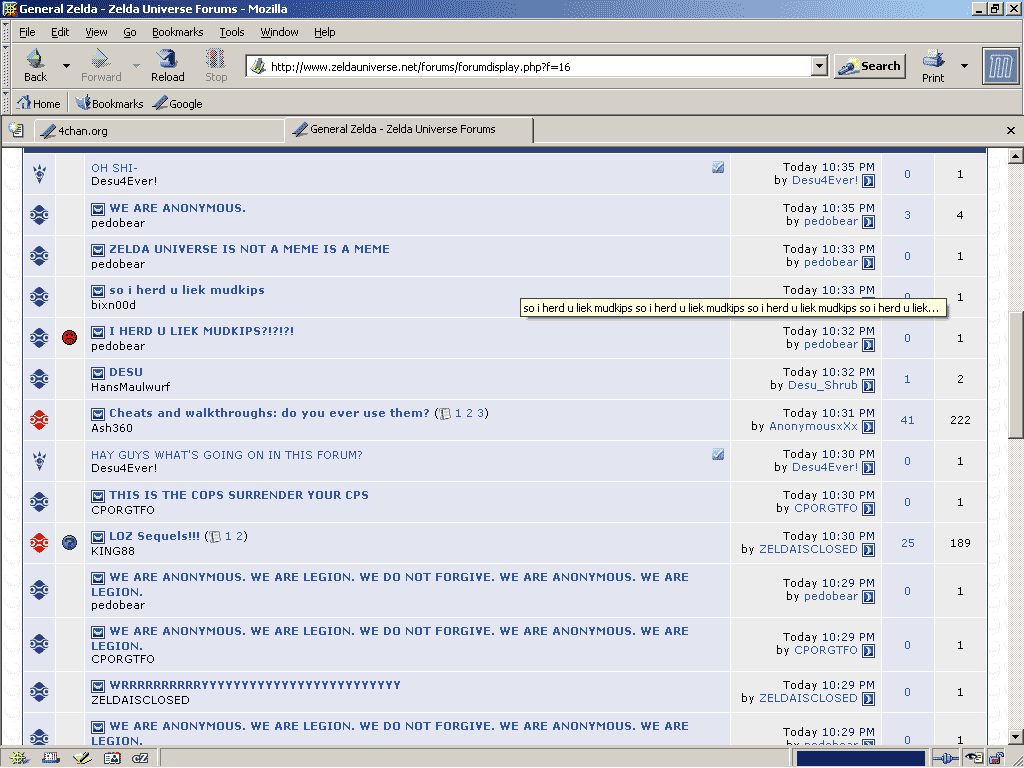This screenshot has width=1024, height=768.
Task: Click last-post arrow in LOZ Sequels row
Action: (x=869, y=550)
